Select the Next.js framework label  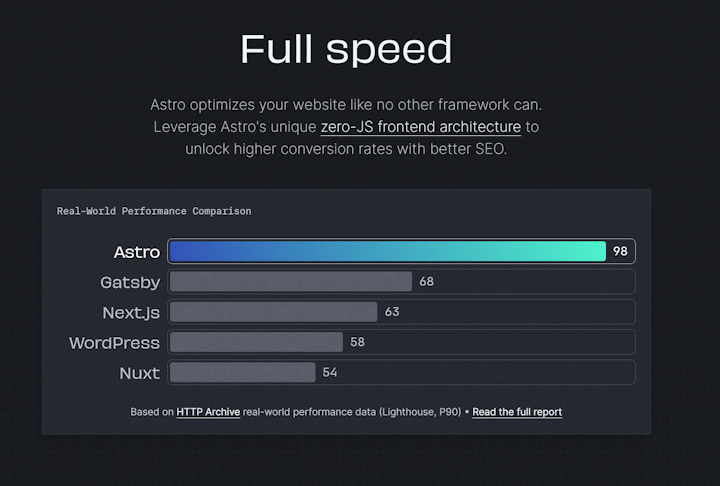coord(131,312)
